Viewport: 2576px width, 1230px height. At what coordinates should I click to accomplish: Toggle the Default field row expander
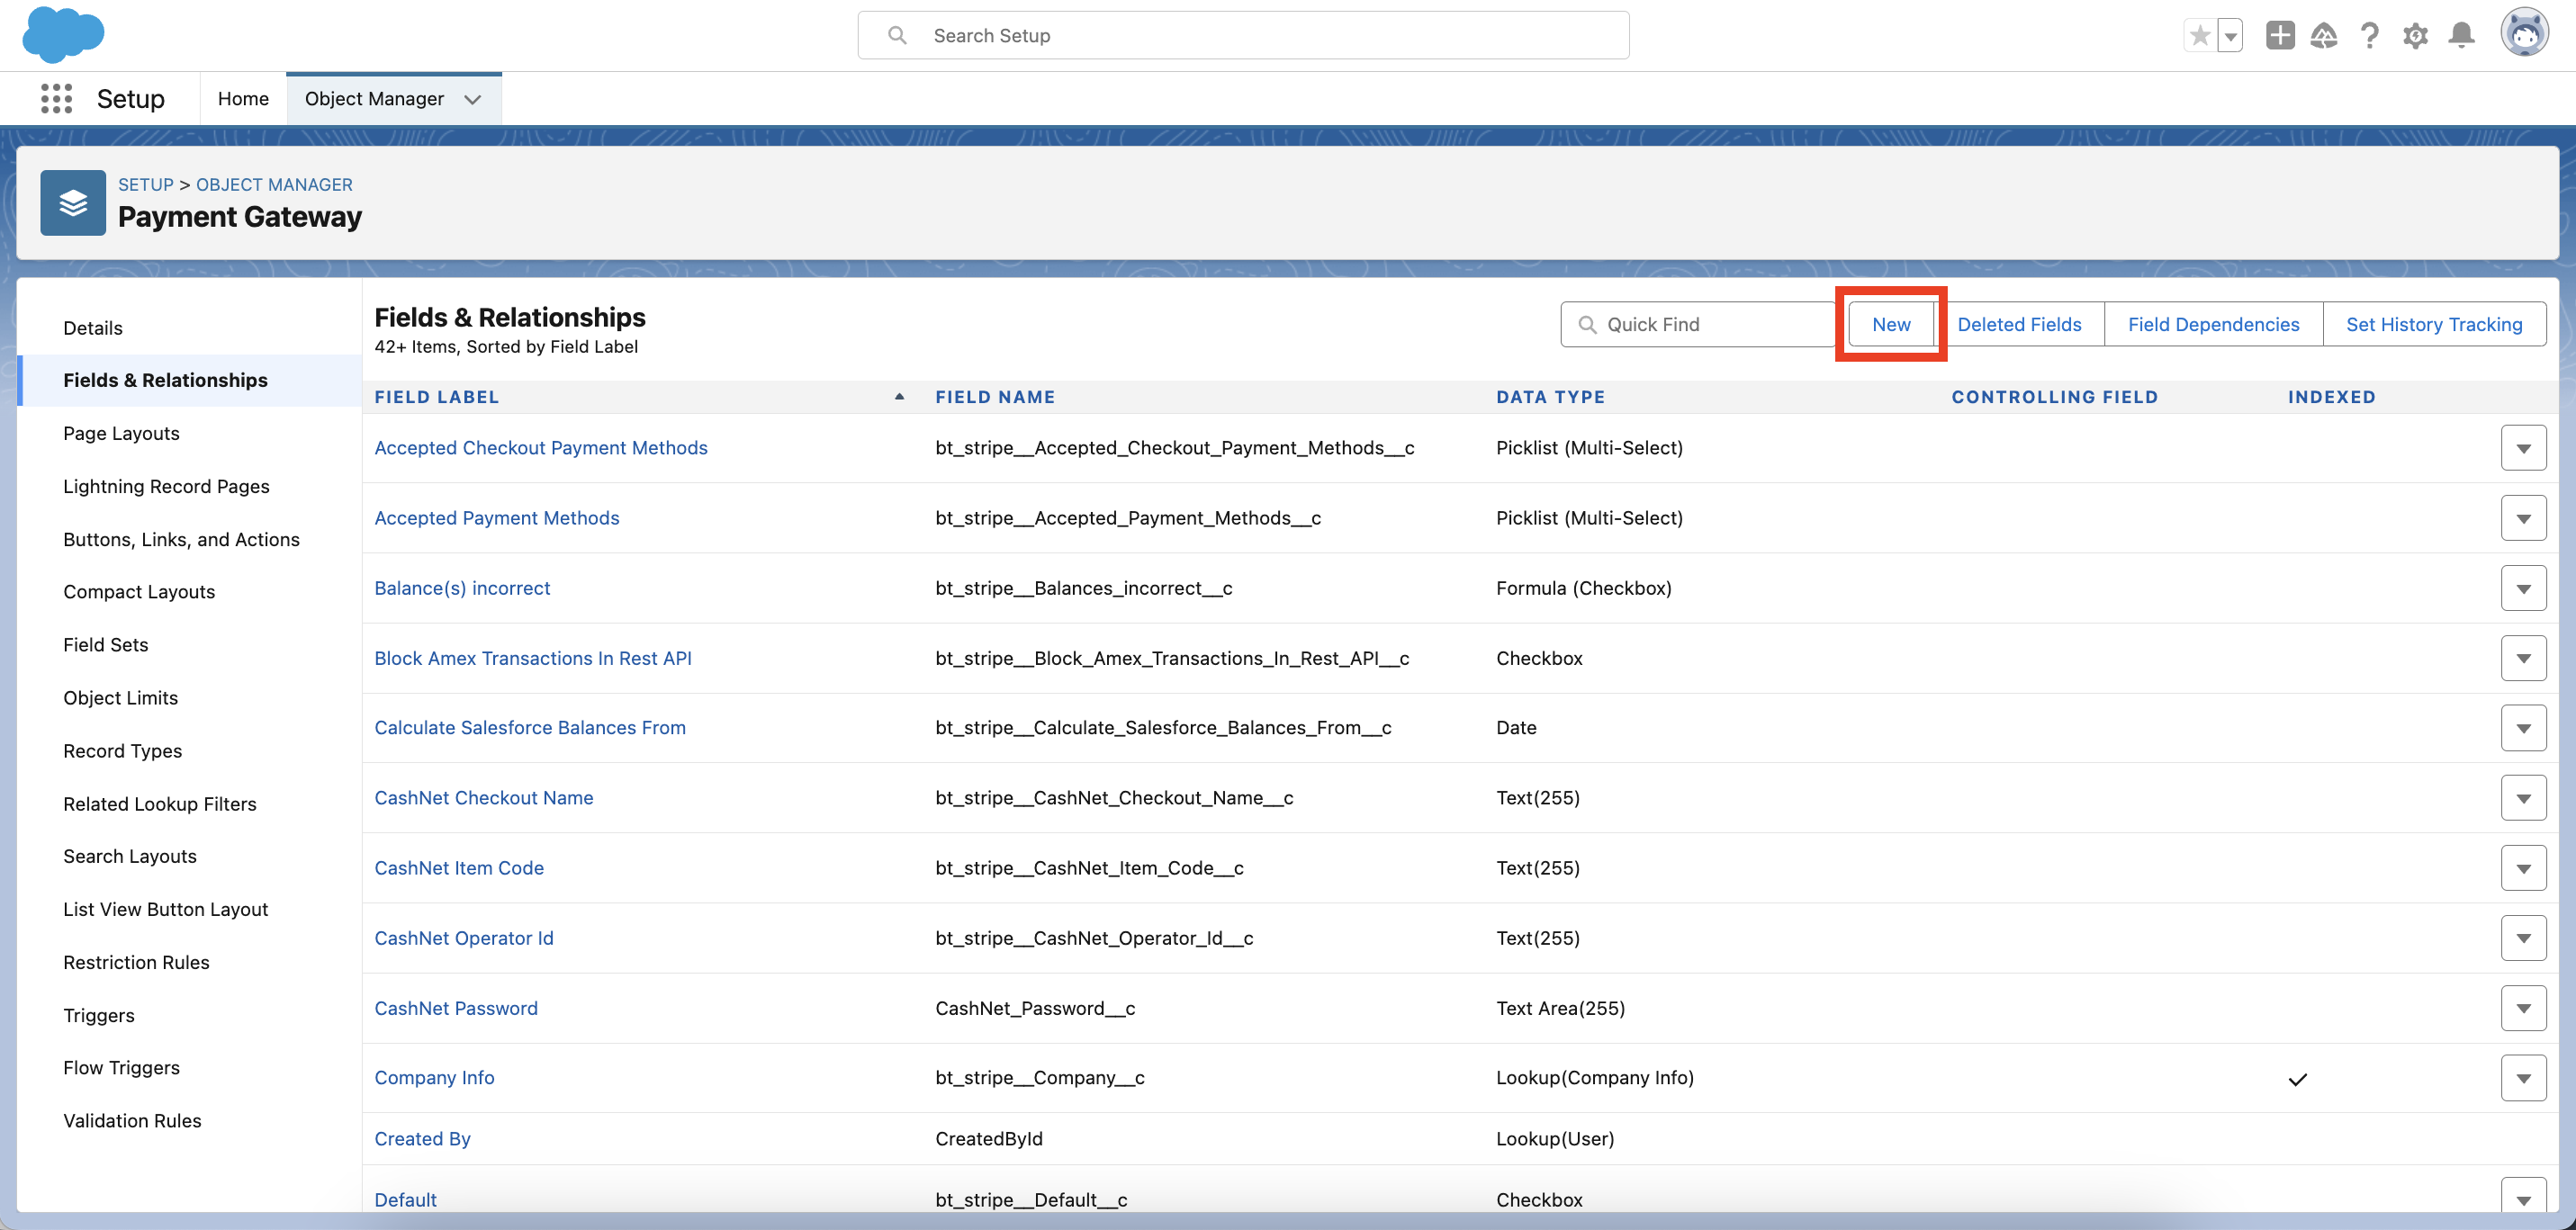2524,1197
